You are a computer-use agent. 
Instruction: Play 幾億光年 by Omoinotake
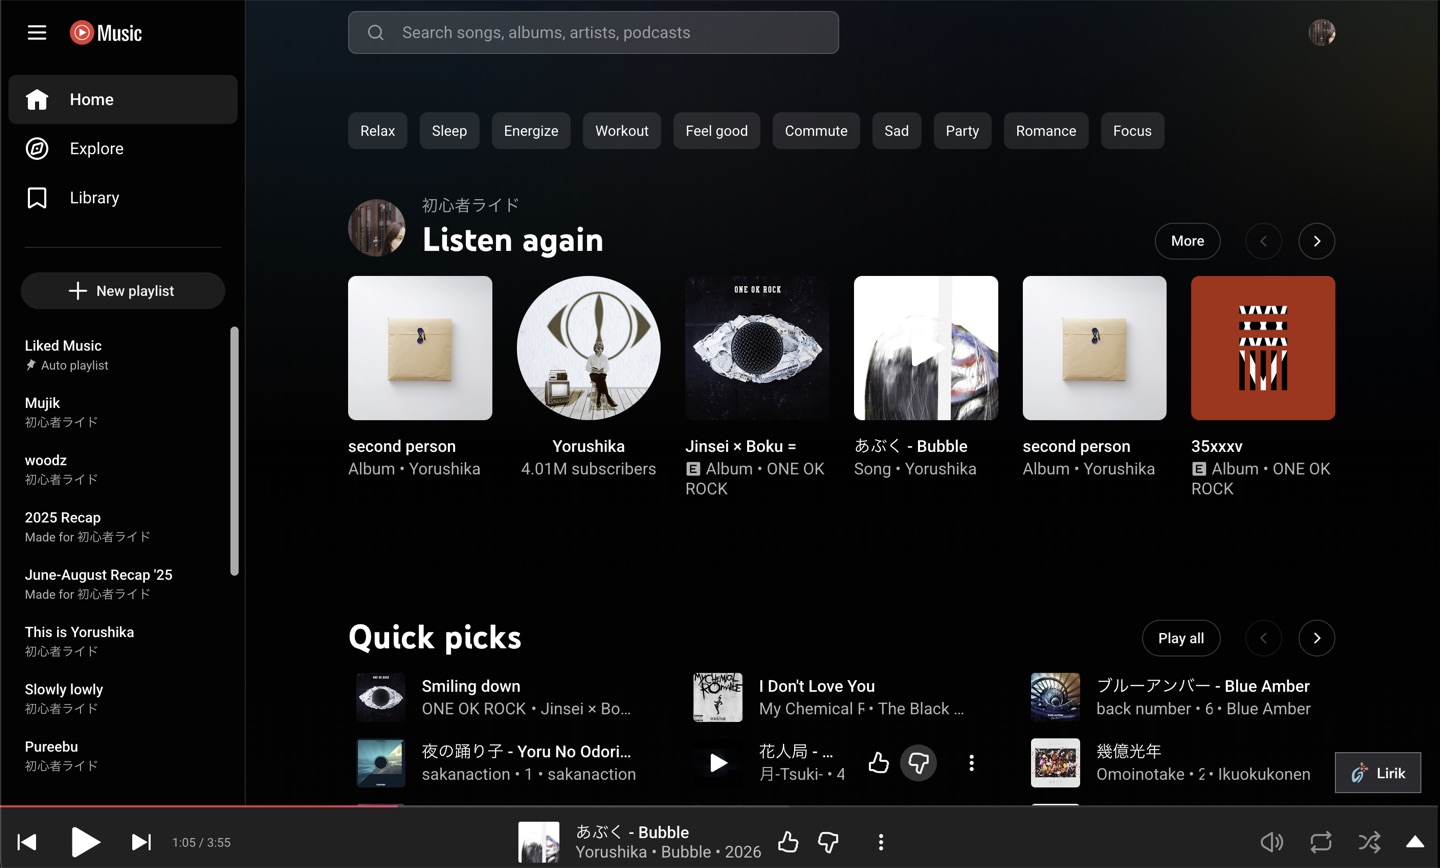[x=1056, y=763]
